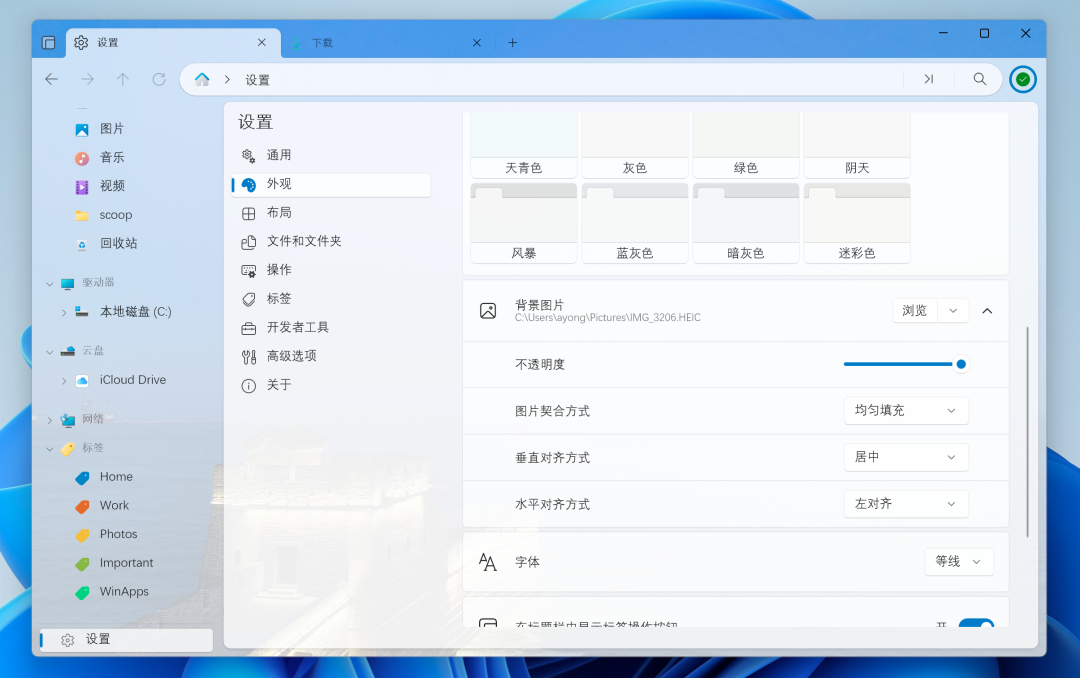Click the sidebar panel toggle icon

point(48,43)
